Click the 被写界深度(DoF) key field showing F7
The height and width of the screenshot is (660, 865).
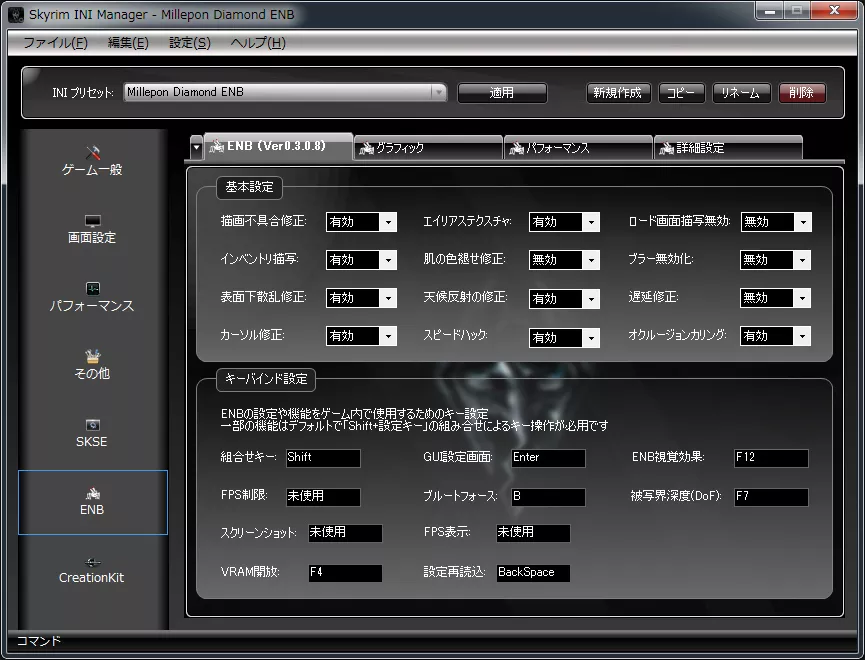771,497
